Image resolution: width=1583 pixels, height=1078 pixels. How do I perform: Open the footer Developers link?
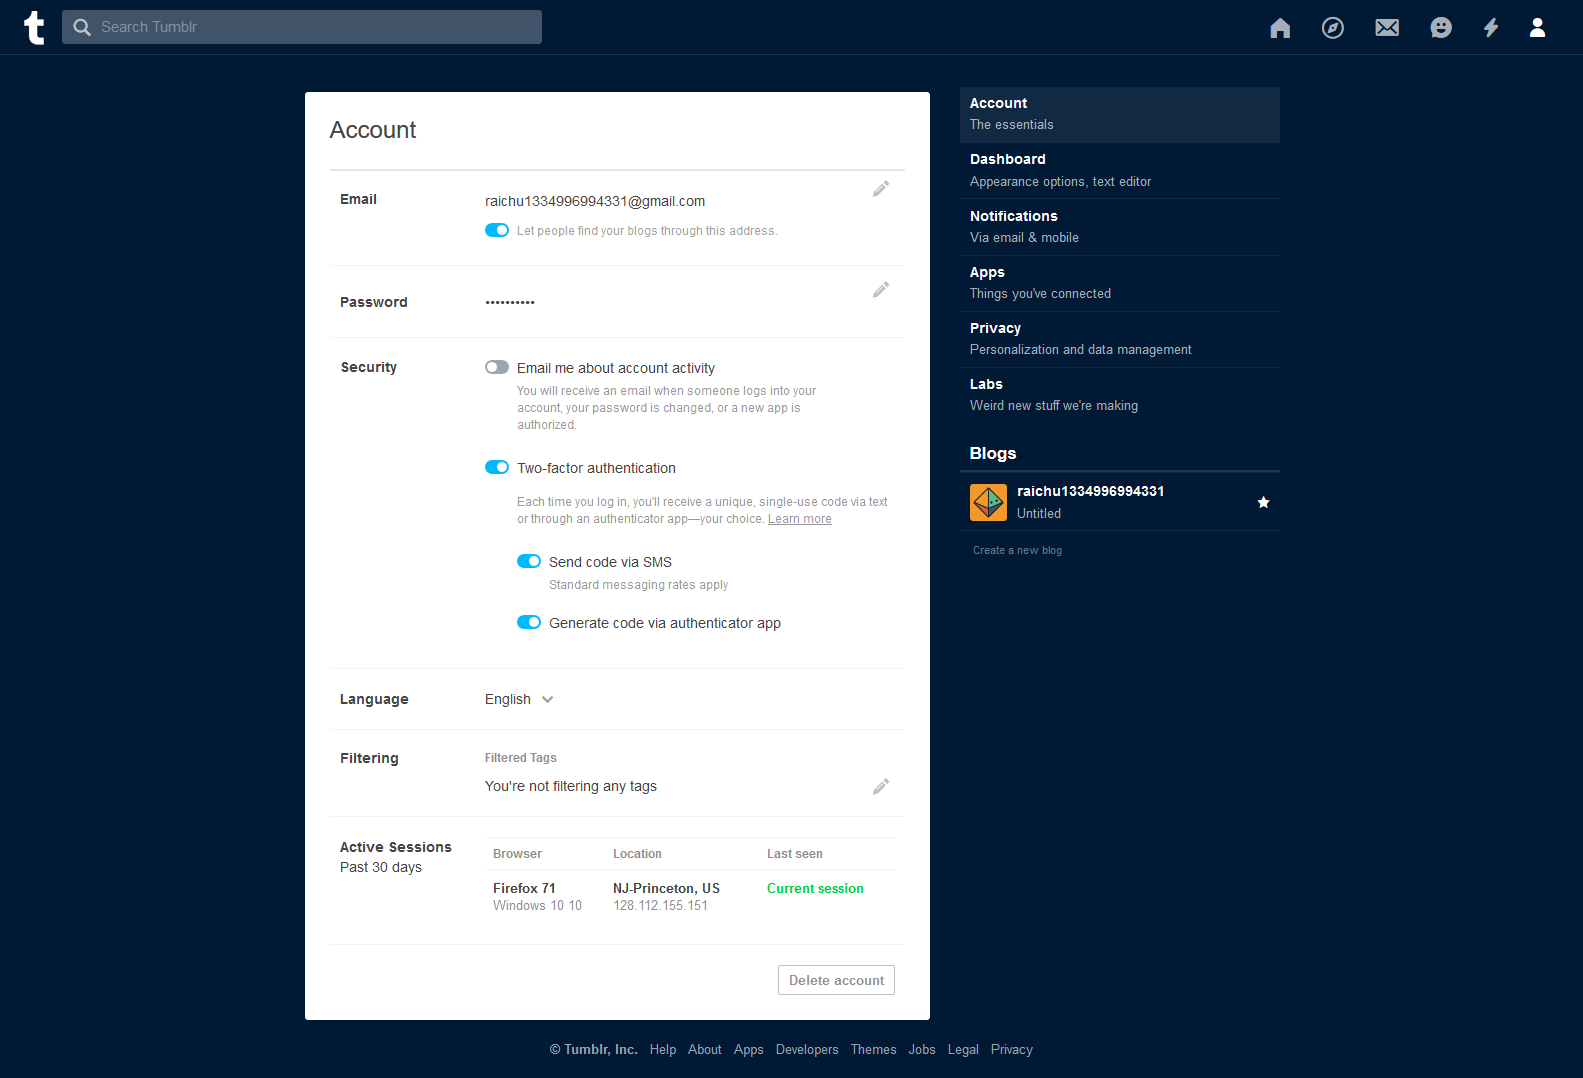[807, 1049]
